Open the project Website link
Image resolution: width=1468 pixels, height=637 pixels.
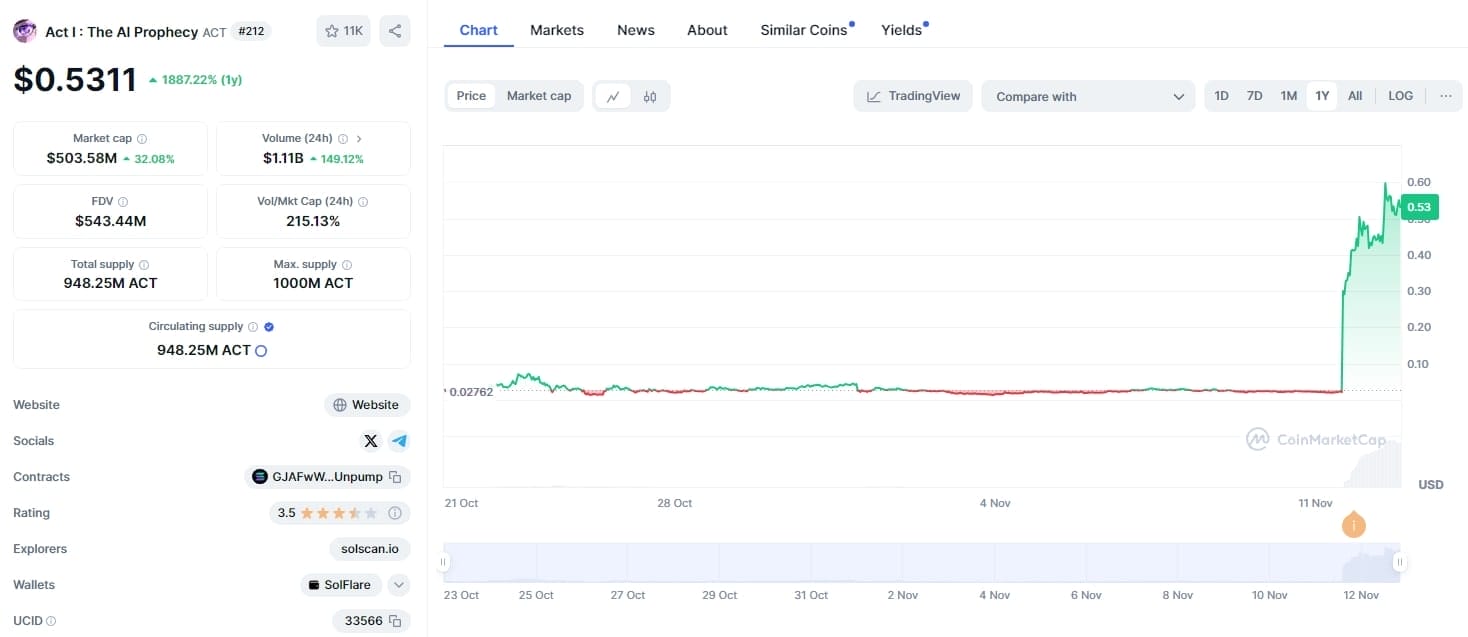point(367,405)
